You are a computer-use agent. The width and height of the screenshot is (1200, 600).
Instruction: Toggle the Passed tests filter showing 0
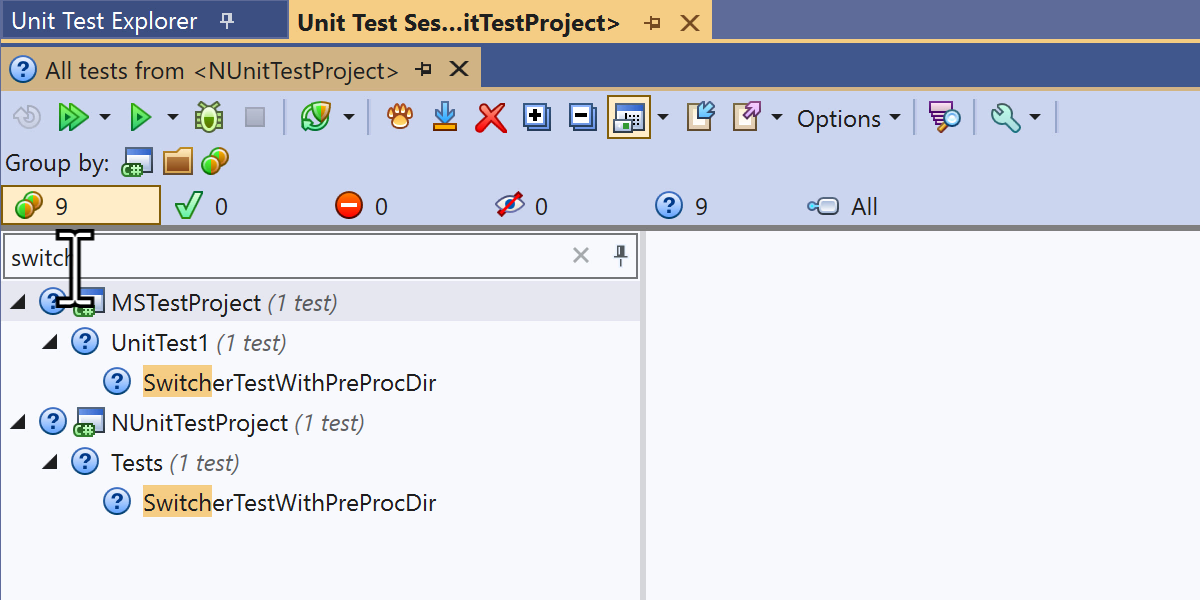tap(201, 206)
